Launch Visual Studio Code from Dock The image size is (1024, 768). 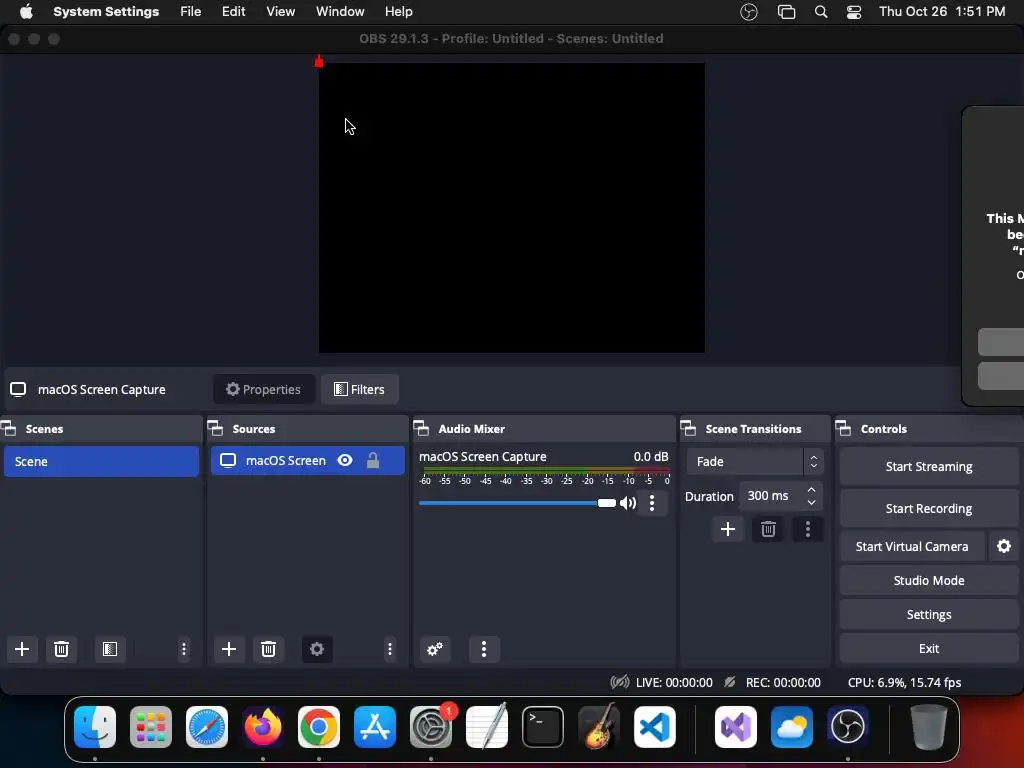654,727
